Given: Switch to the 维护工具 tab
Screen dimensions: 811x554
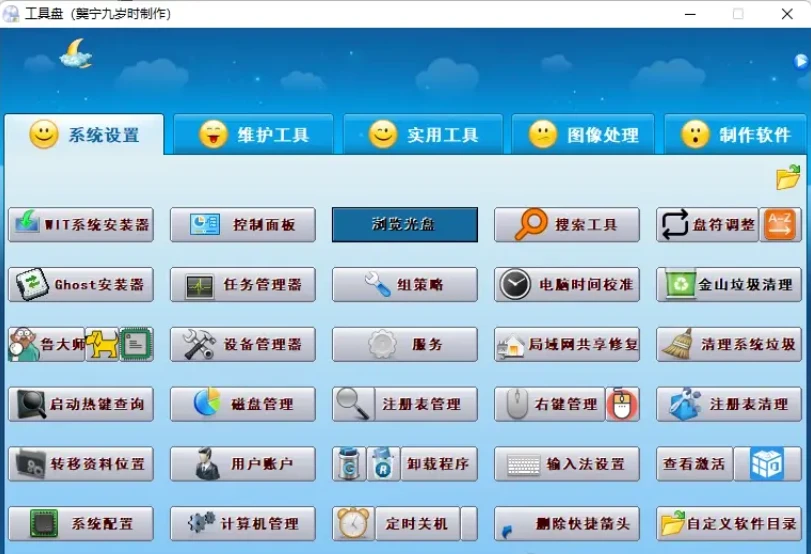Looking at the screenshot, I should [253, 134].
